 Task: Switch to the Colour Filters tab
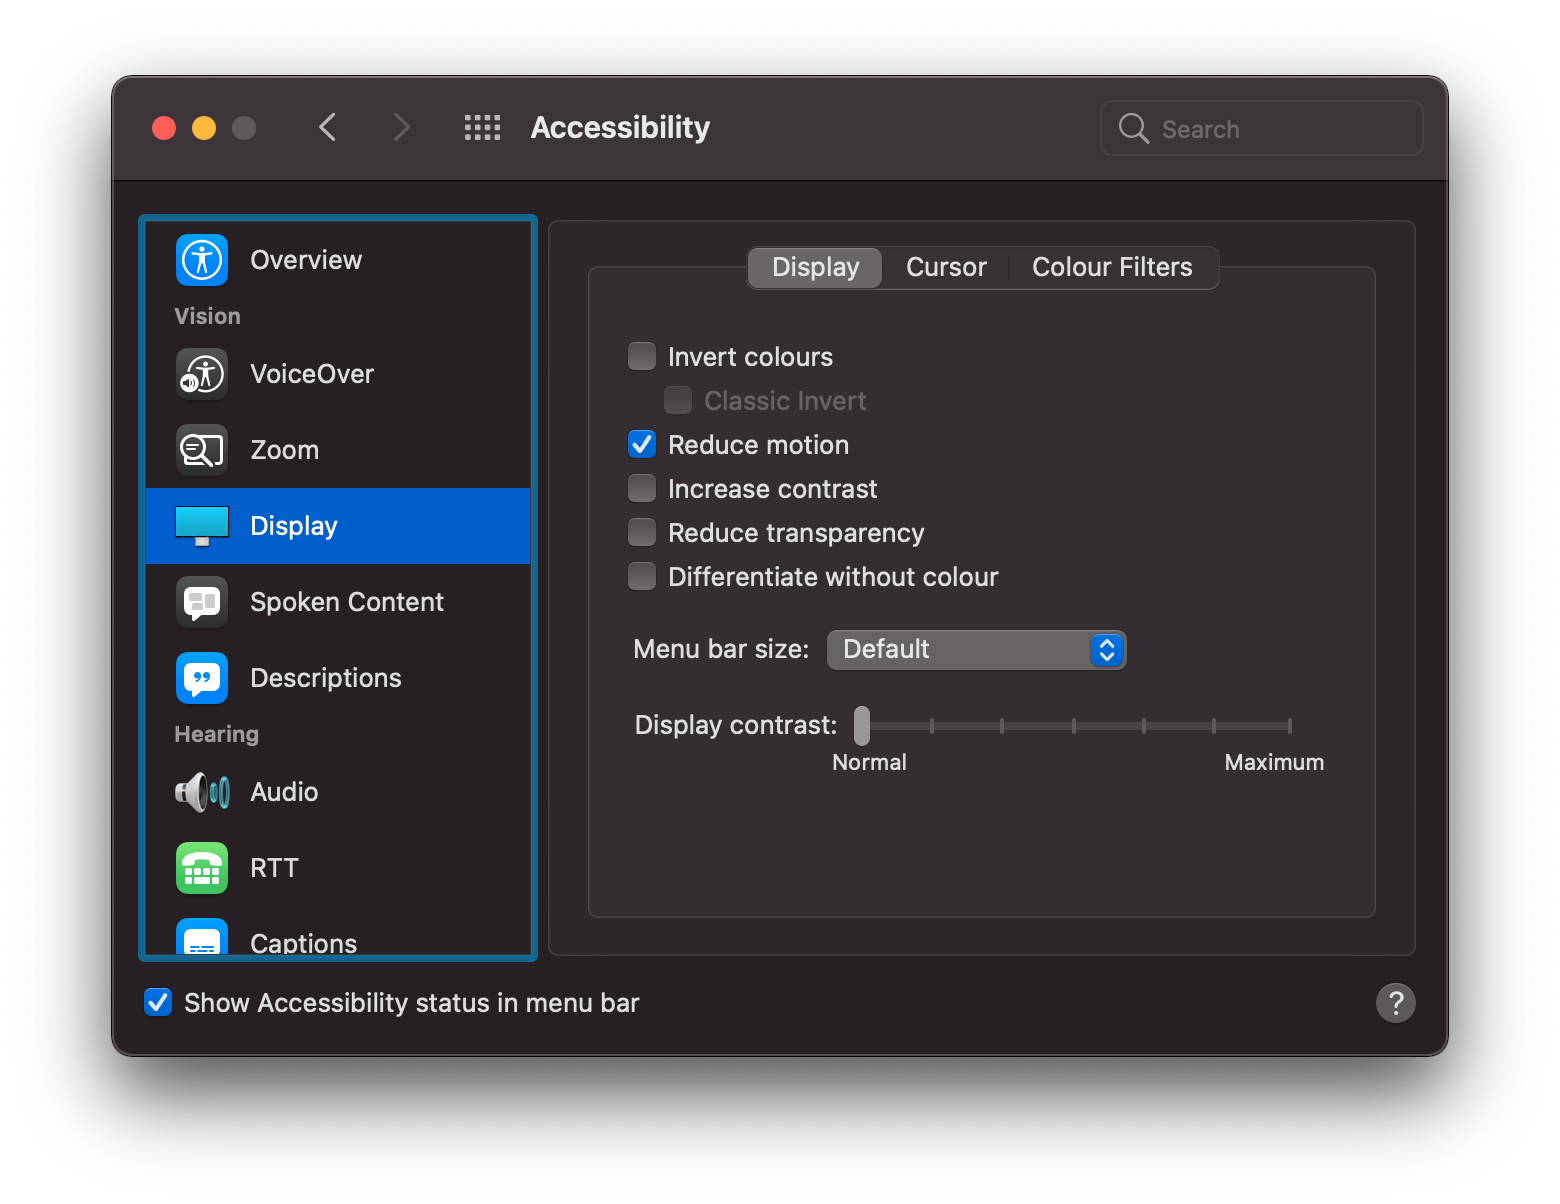tap(1111, 267)
